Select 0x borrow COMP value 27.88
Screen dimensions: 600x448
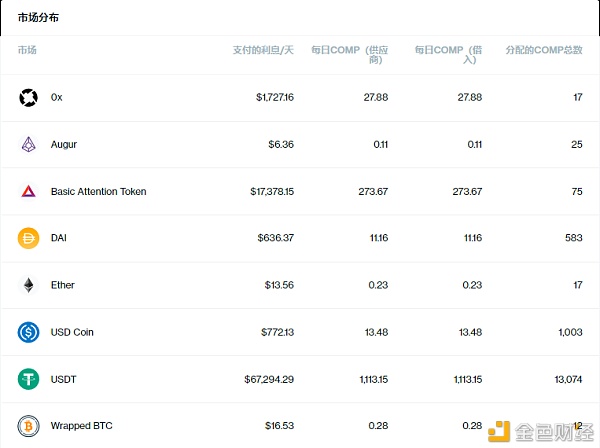(470, 98)
